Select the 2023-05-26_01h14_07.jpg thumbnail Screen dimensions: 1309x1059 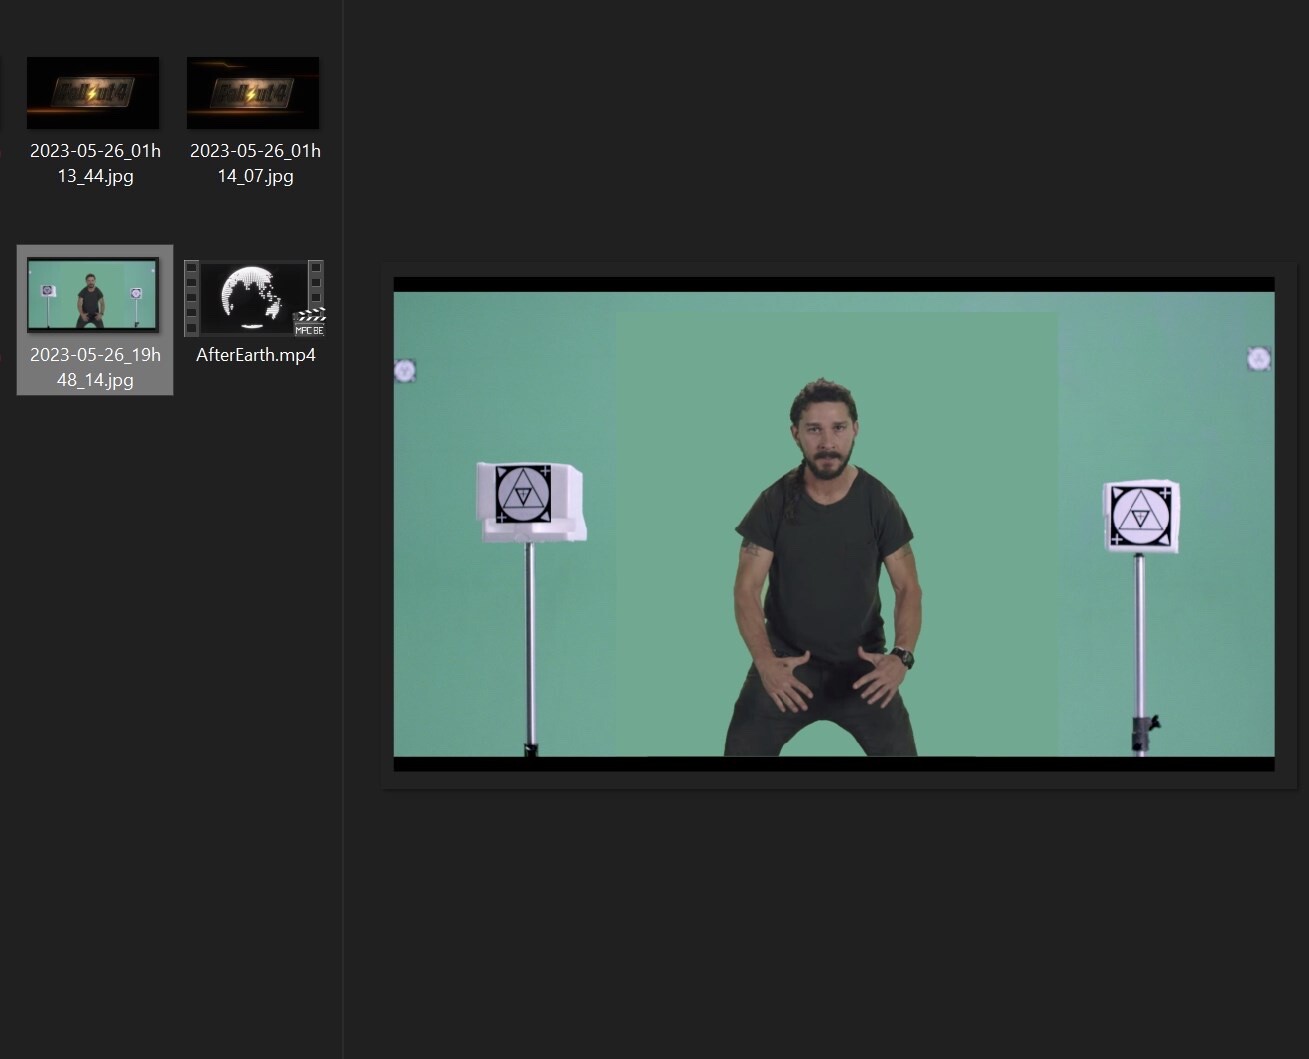click(253, 93)
